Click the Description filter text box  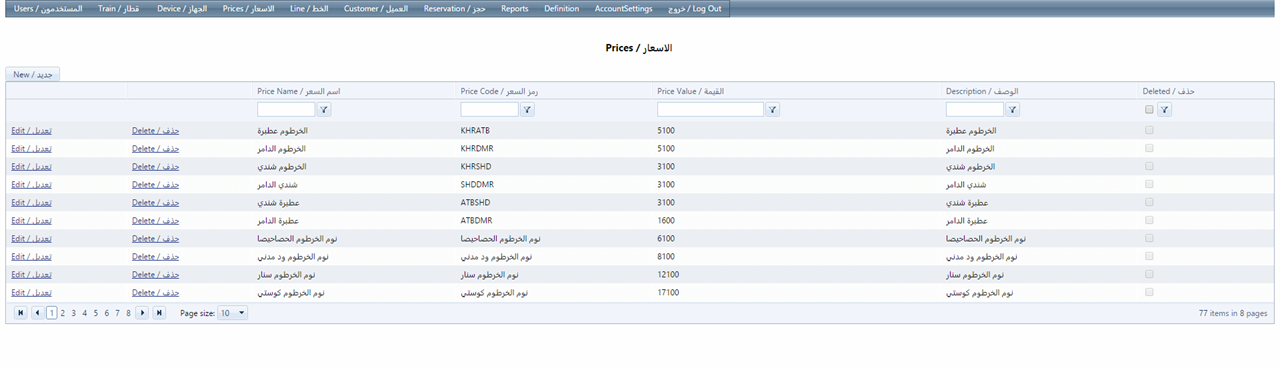tap(975, 110)
